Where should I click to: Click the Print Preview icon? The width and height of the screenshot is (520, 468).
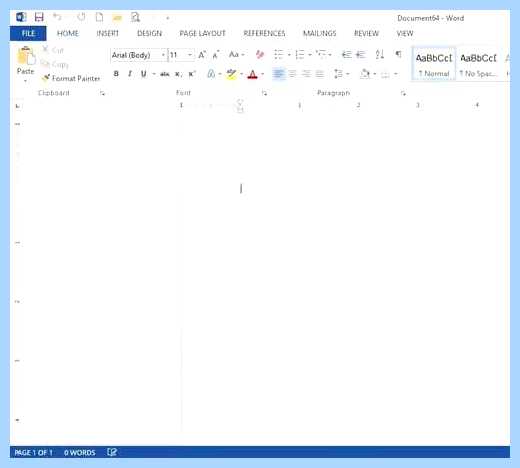[x=135, y=17]
